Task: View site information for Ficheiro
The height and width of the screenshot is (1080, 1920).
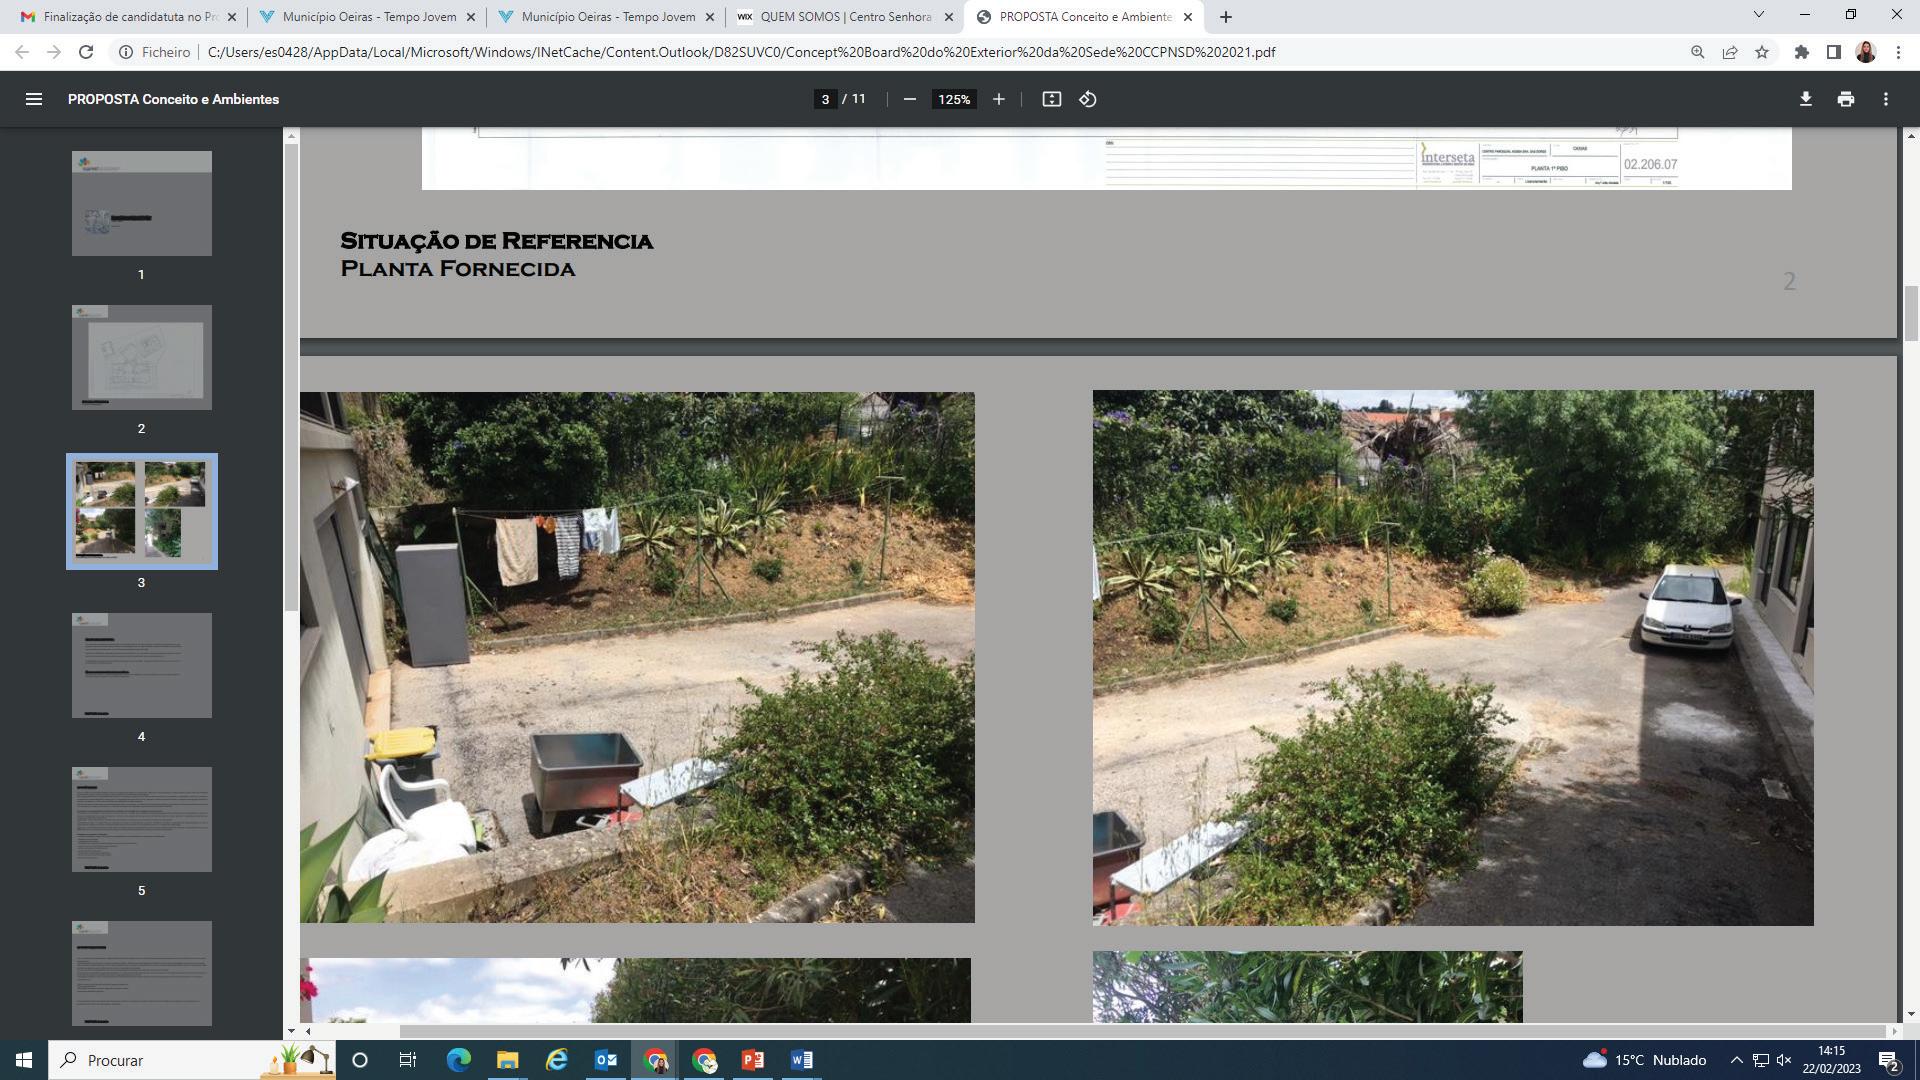Action: click(x=155, y=52)
